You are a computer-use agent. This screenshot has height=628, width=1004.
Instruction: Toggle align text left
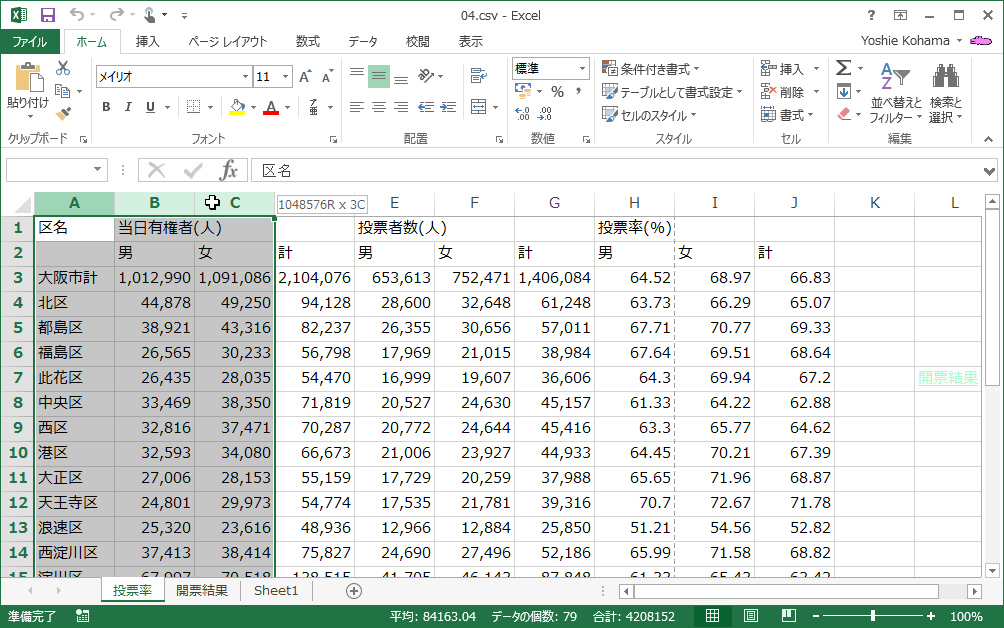[357, 107]
